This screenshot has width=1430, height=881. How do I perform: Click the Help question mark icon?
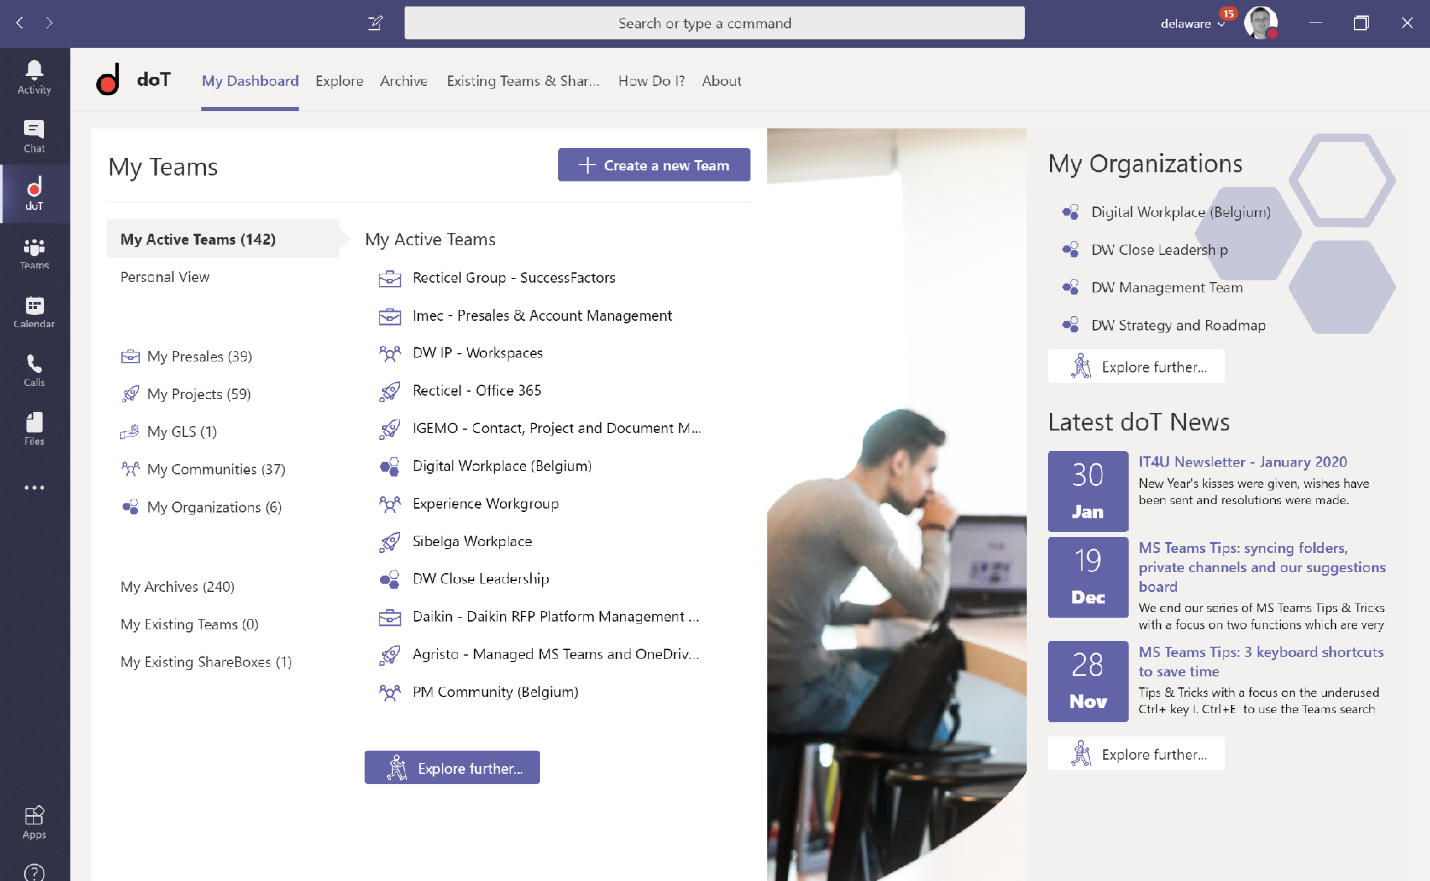click(x=34, y=872)
